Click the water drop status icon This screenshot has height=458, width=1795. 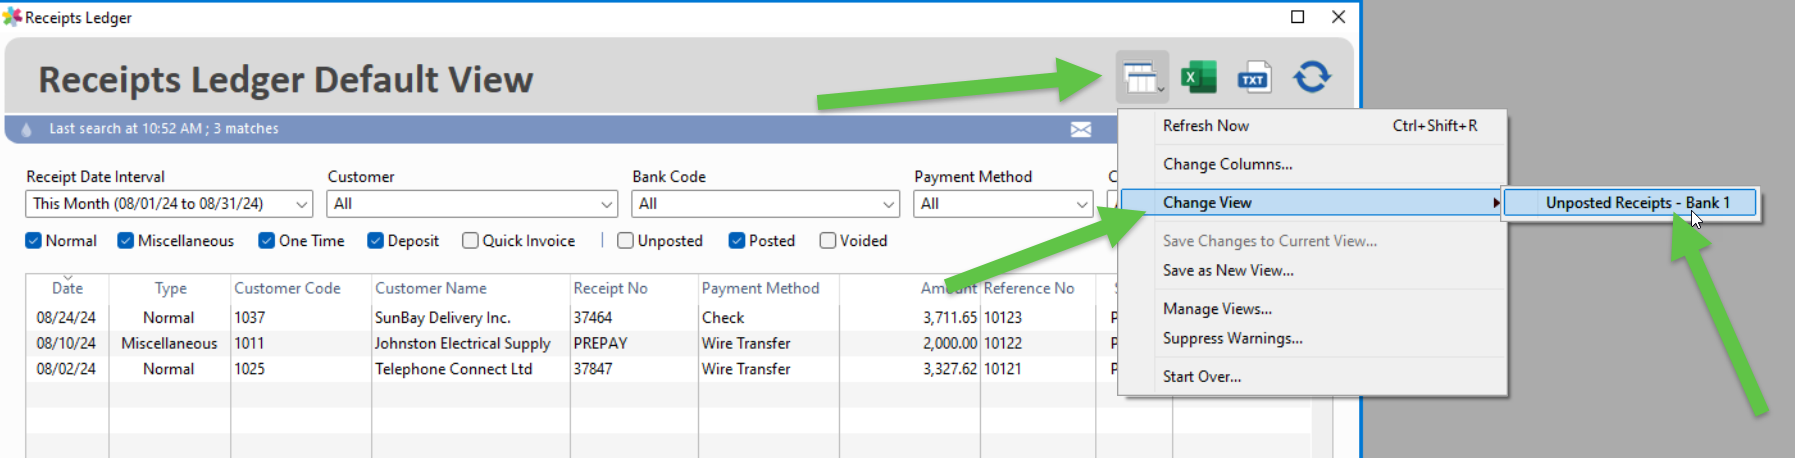pyautogui.click(x=26, y=129)
